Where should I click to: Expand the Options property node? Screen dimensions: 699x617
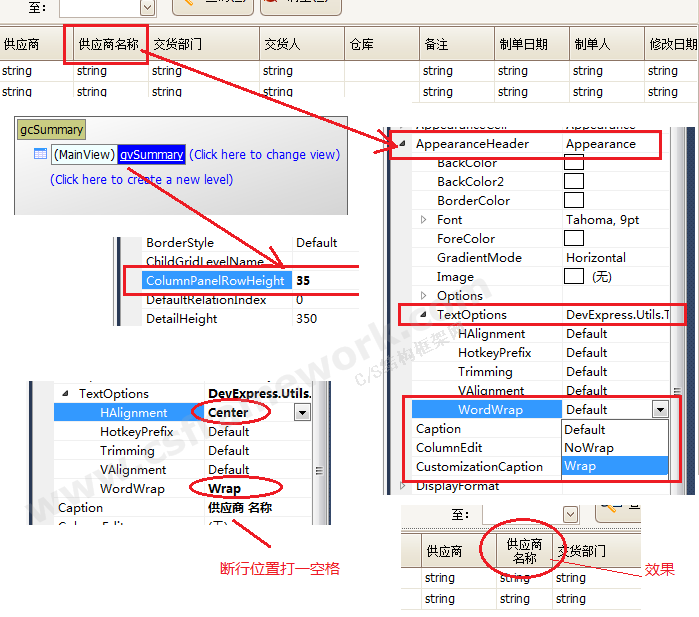pyautogui.click(x=423, y=295)
